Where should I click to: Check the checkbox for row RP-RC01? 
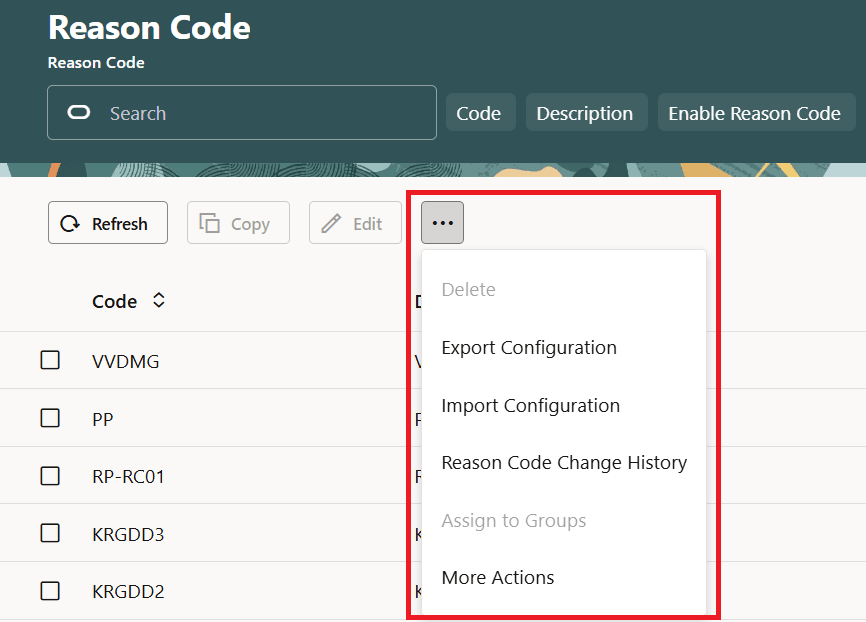pyautogui.click(x=50, y=476)
